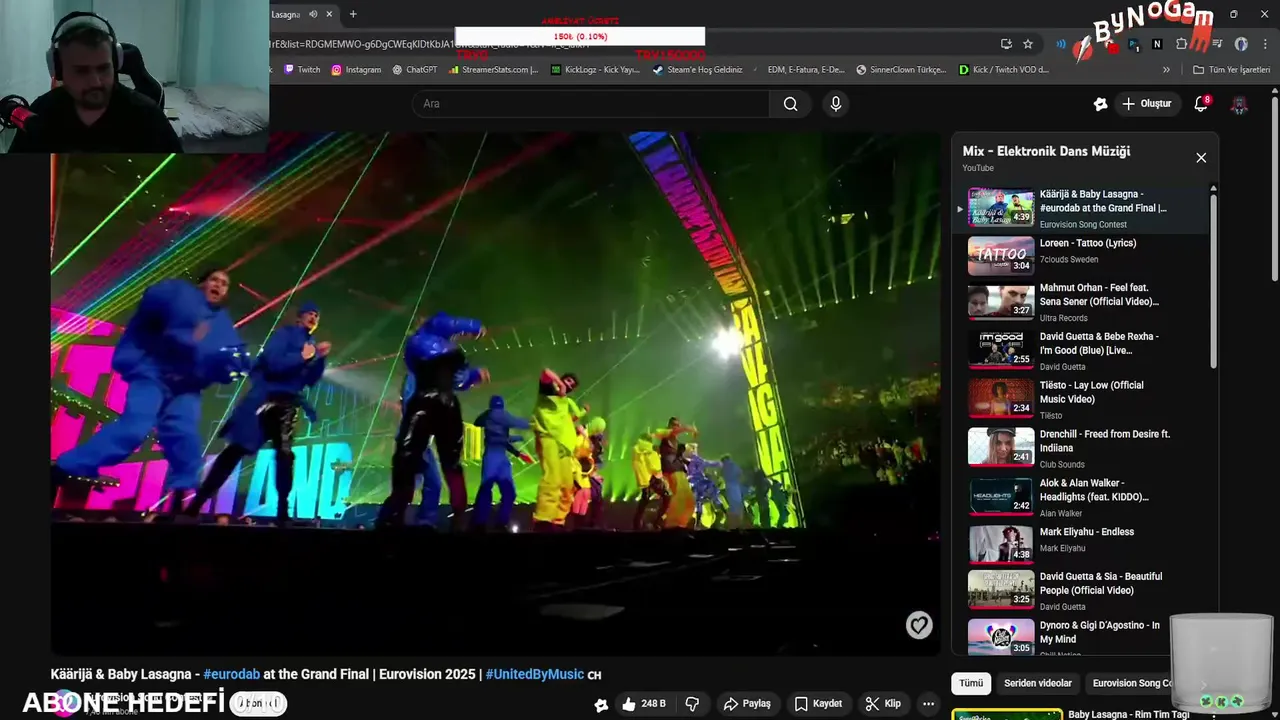
Task: Select the Tümü filter chip
Action: pos(971,684)
